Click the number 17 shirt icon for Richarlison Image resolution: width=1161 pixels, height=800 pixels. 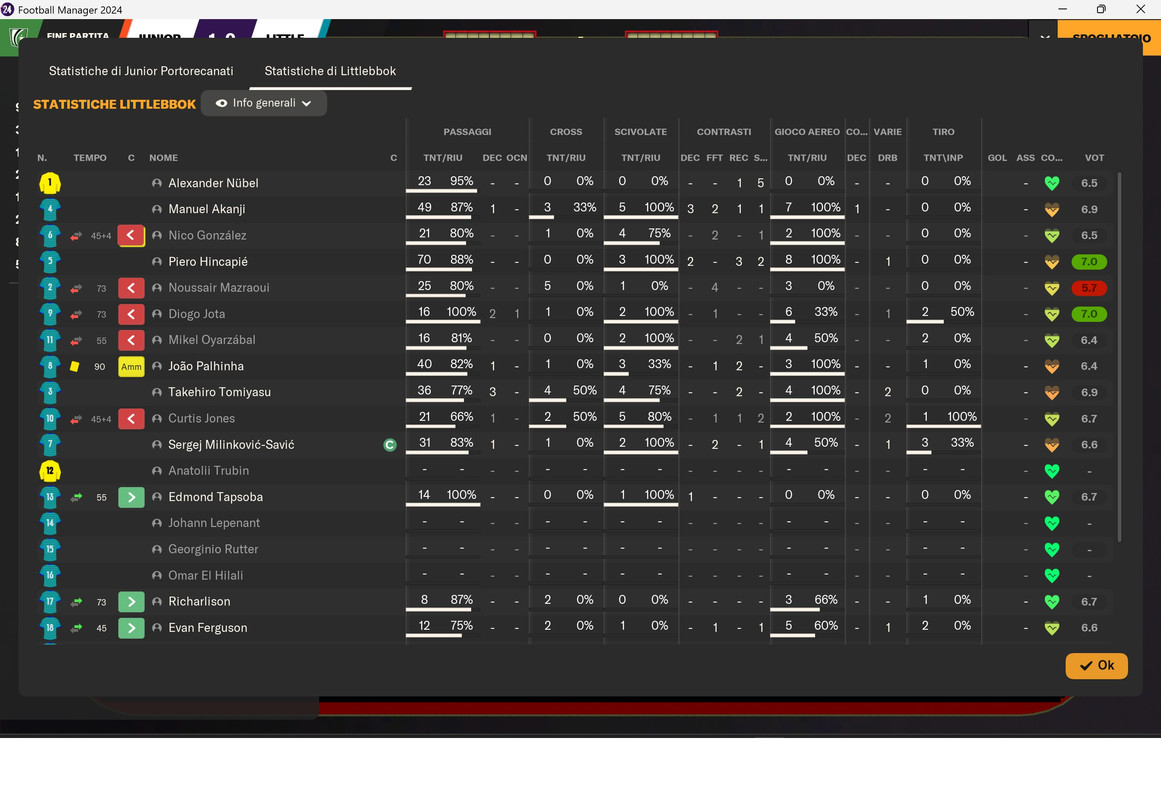[50, 601]
